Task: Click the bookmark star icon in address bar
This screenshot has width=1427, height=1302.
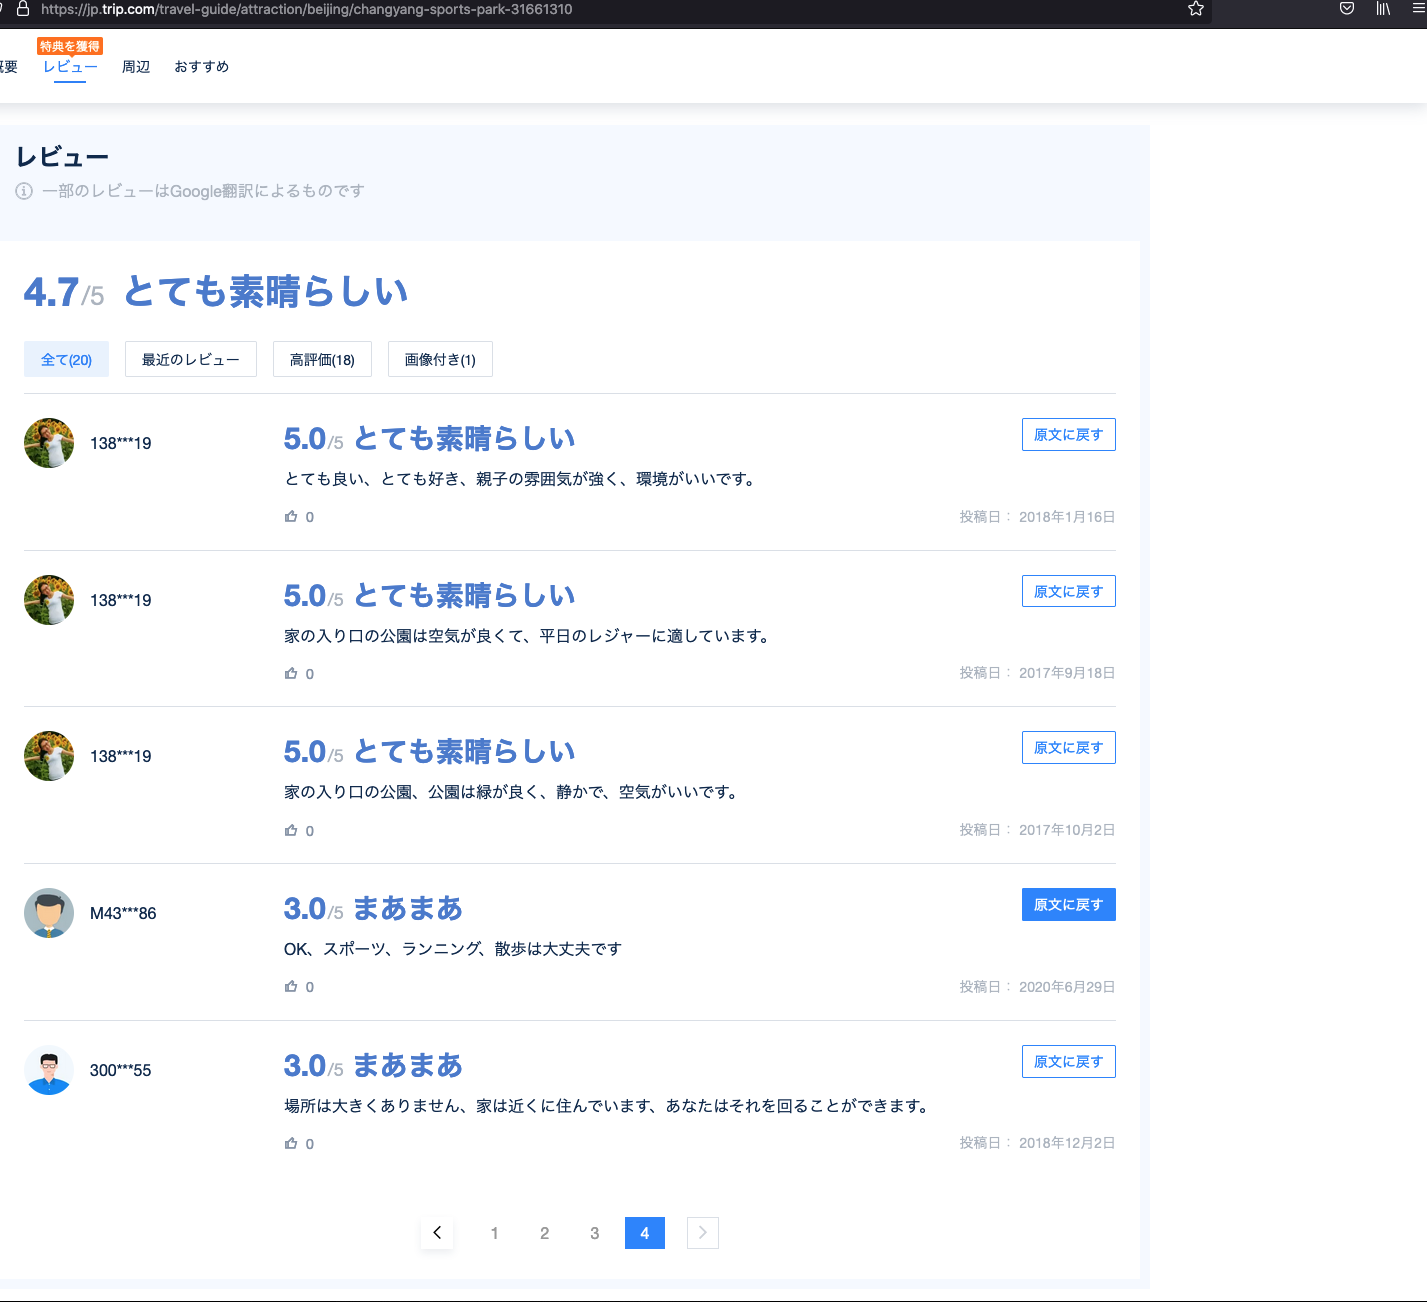Action: click(1195, 9)
